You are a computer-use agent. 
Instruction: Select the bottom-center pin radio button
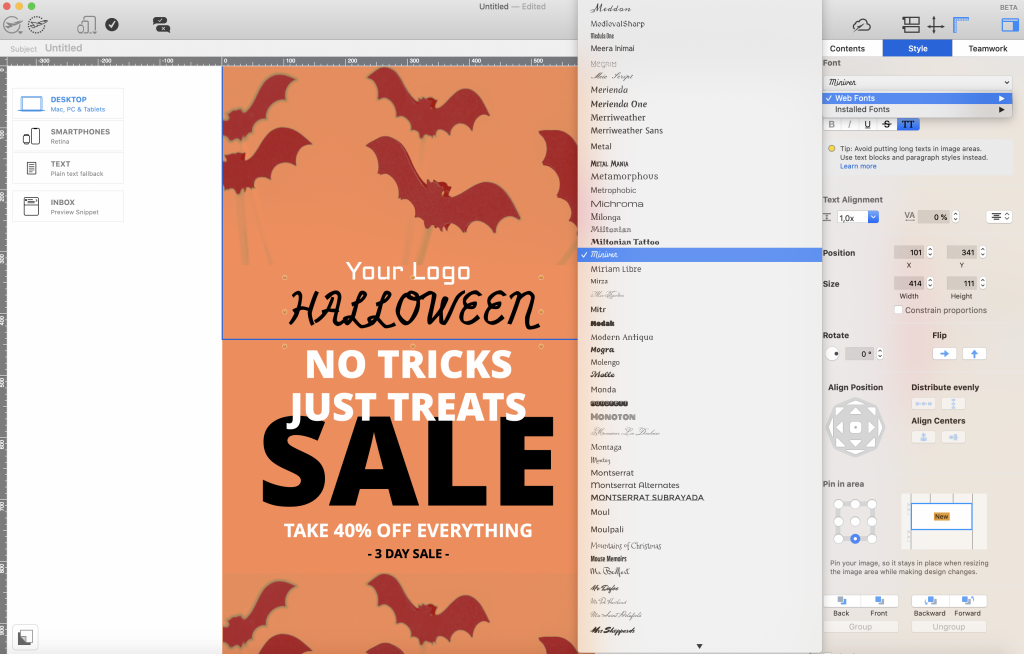click(x=855, y=539)
